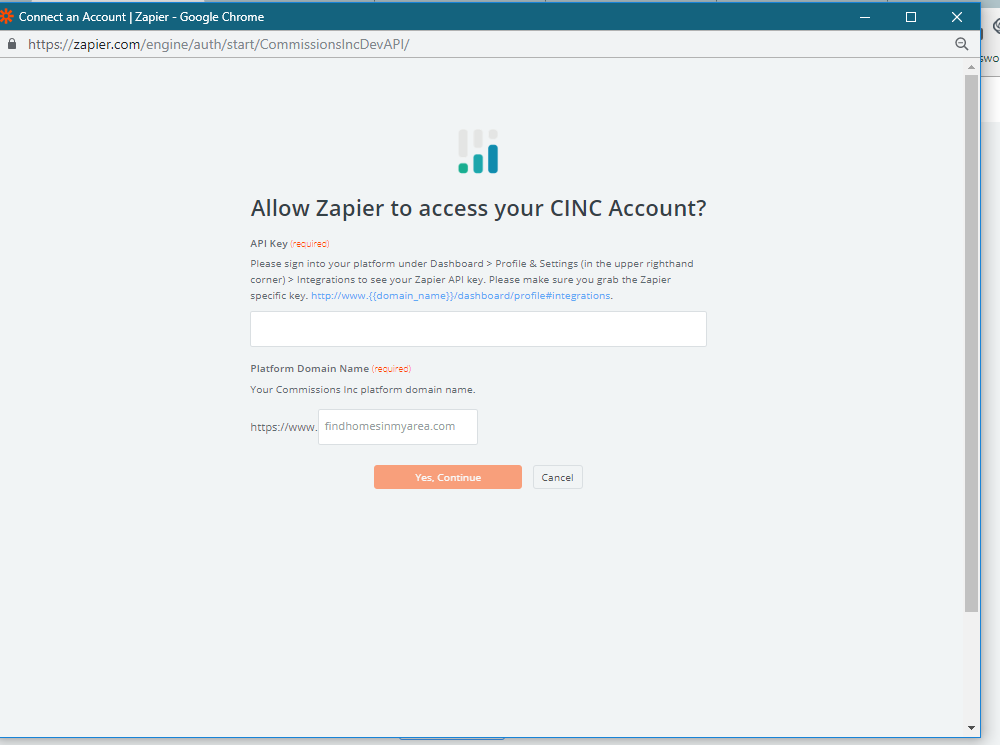Viewport: 1000px width, 745px height.
Task: Click the scrollbar down arrow
Action: click(x=971, y=728)
